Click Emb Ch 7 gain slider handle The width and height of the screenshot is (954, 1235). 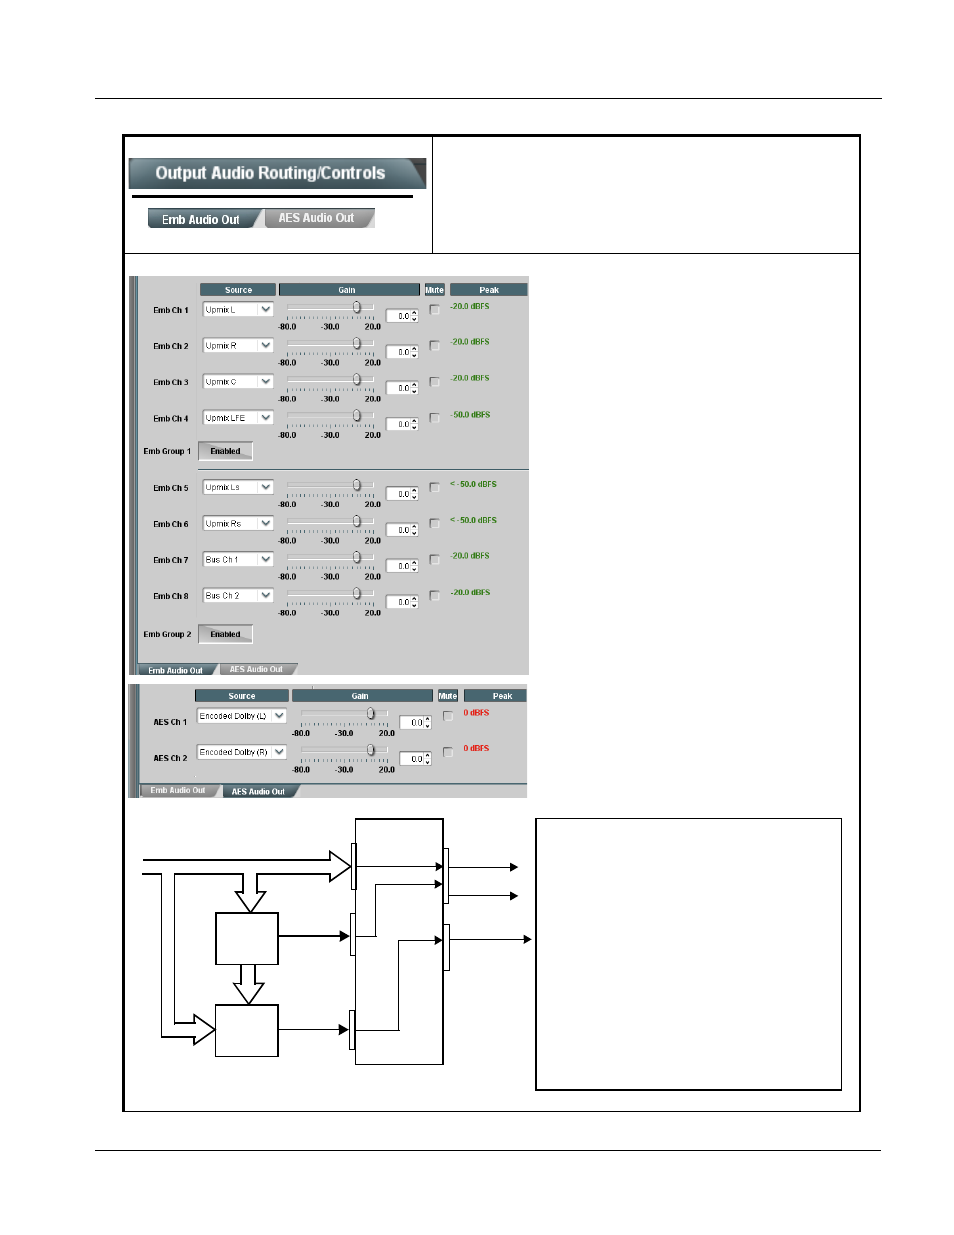click(357, 558)
